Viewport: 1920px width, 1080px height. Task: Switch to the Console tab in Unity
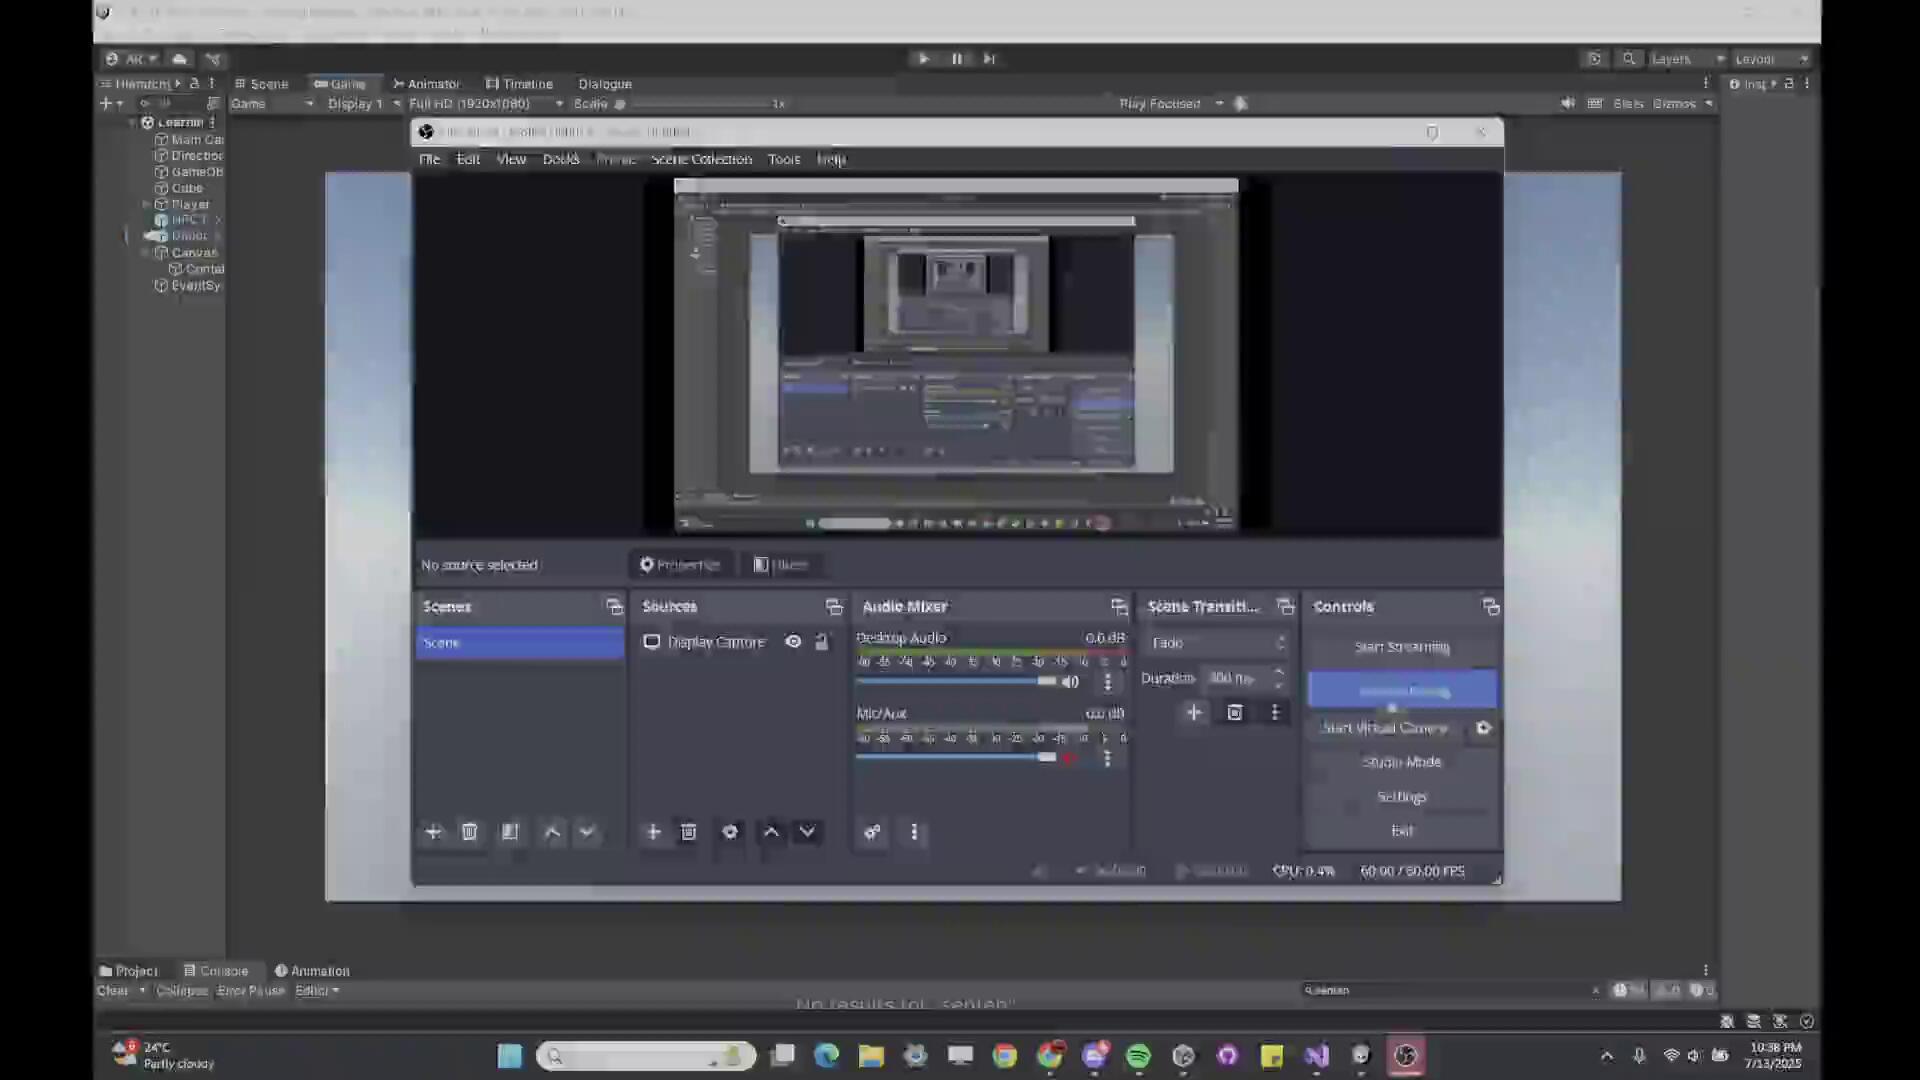coord(222,970)
